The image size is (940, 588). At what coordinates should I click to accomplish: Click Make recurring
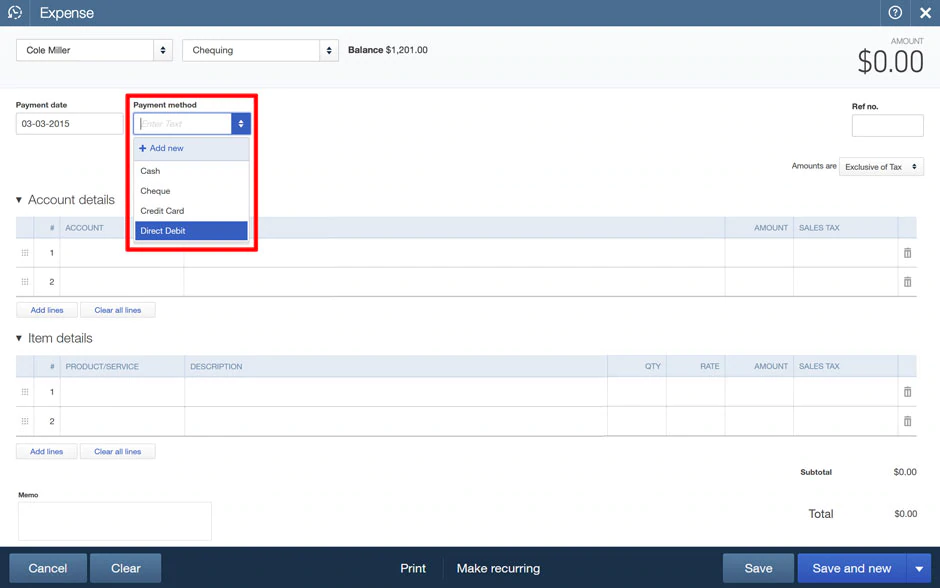[498, 568]
